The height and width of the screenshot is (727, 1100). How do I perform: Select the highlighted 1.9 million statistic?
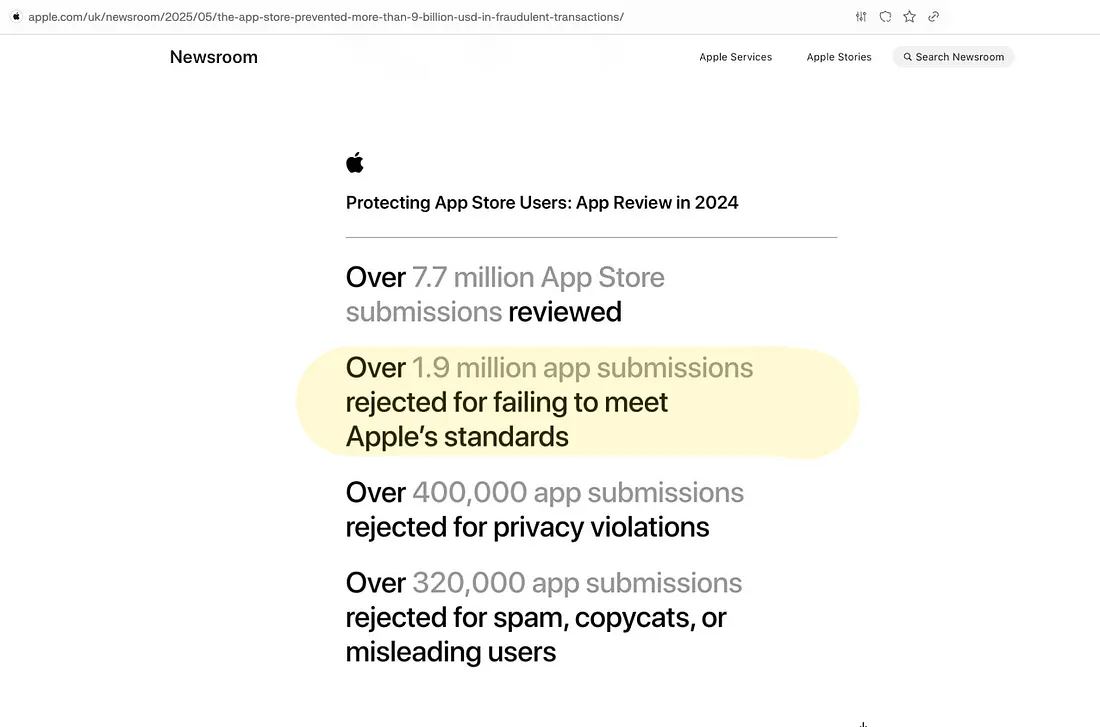(549, 401)
